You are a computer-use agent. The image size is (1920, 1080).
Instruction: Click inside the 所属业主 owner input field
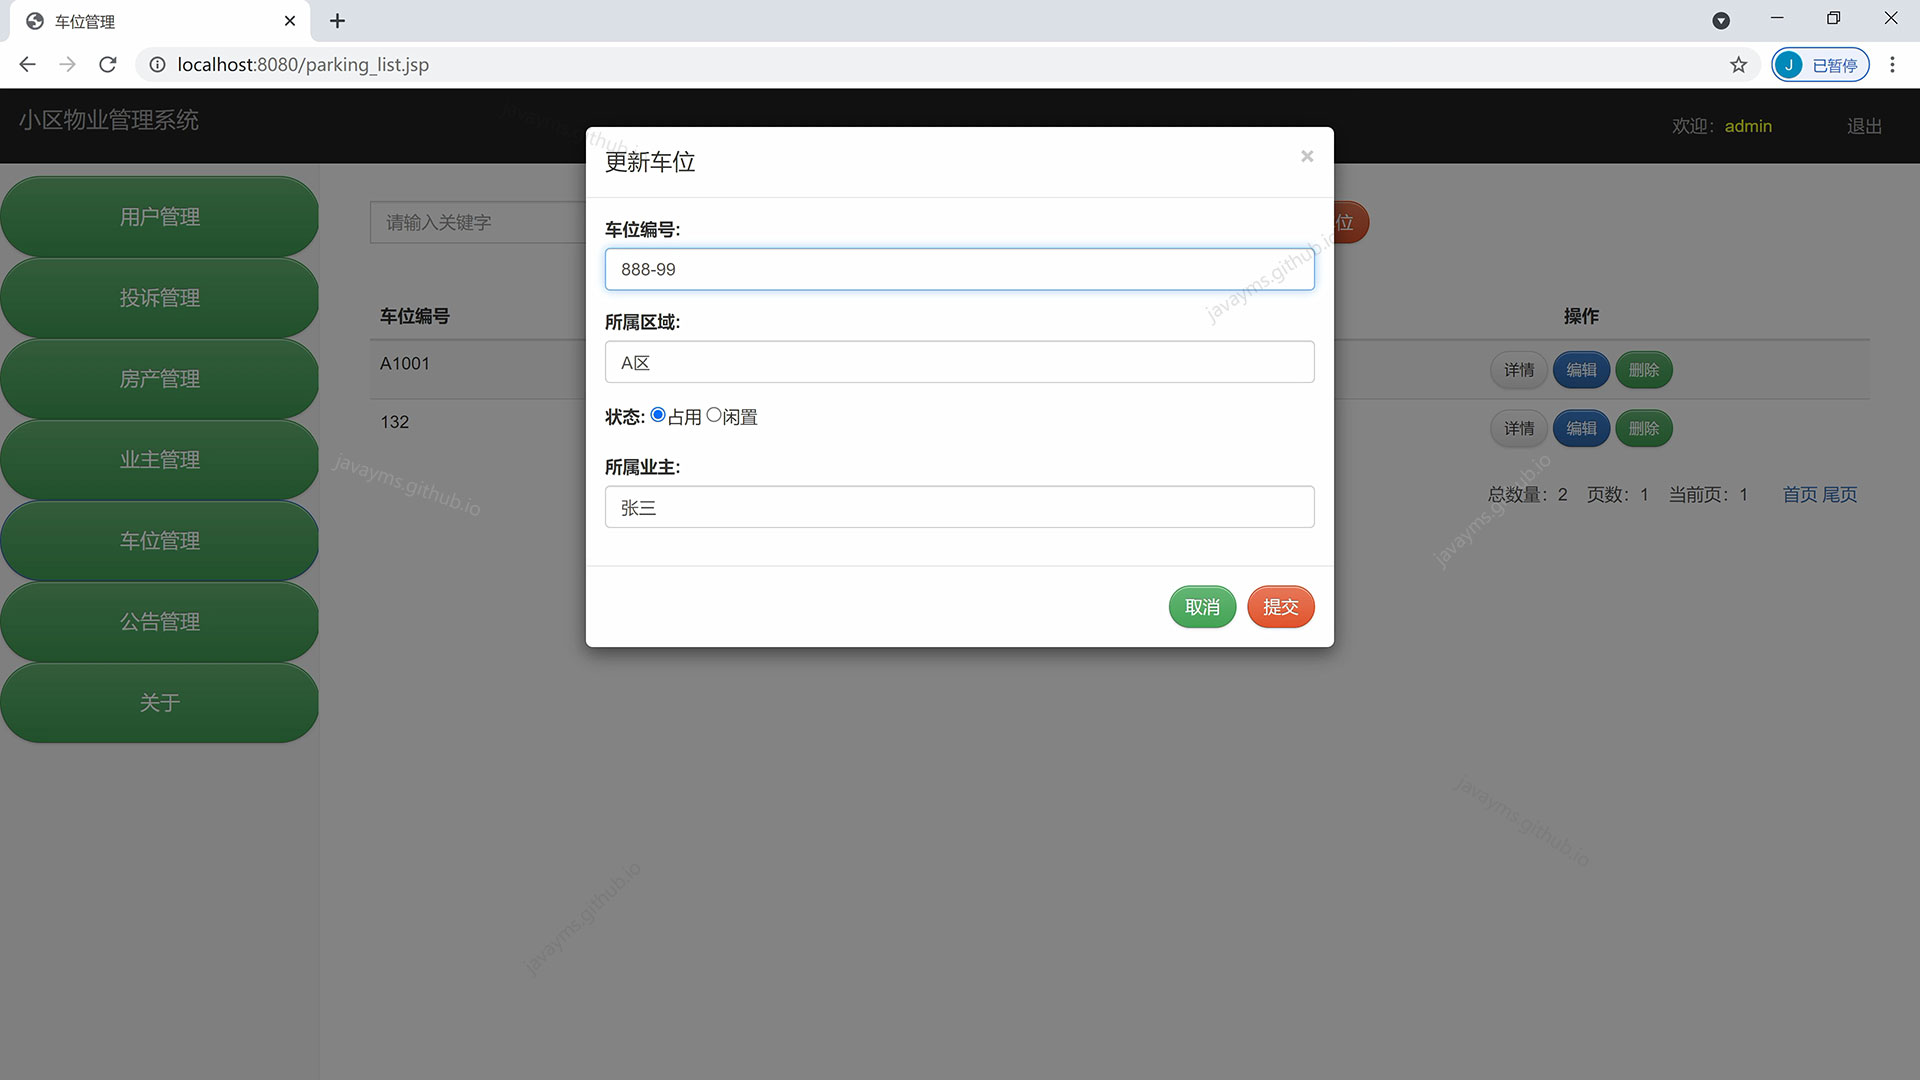pos(959,507)
